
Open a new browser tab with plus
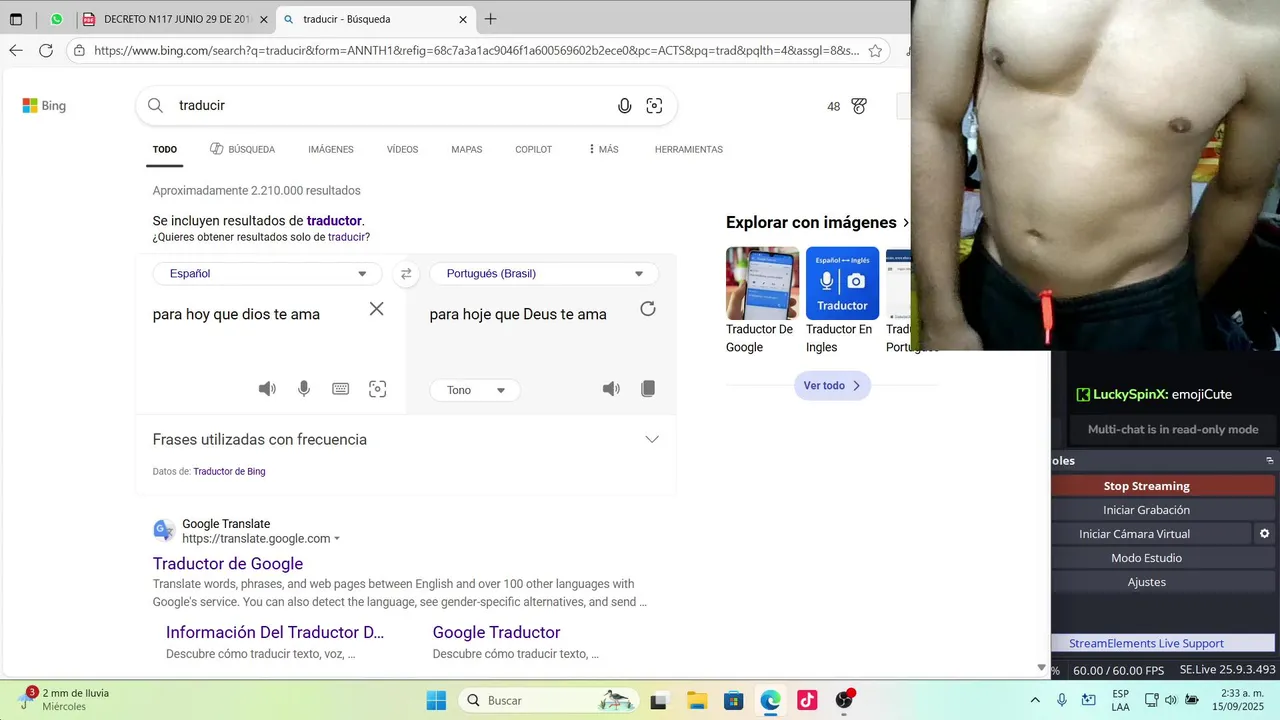tap(490, 19)
